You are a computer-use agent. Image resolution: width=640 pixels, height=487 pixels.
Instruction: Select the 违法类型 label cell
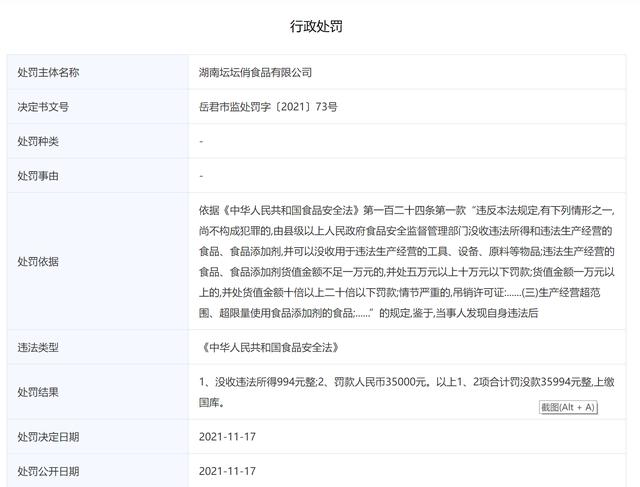(98, 347)
